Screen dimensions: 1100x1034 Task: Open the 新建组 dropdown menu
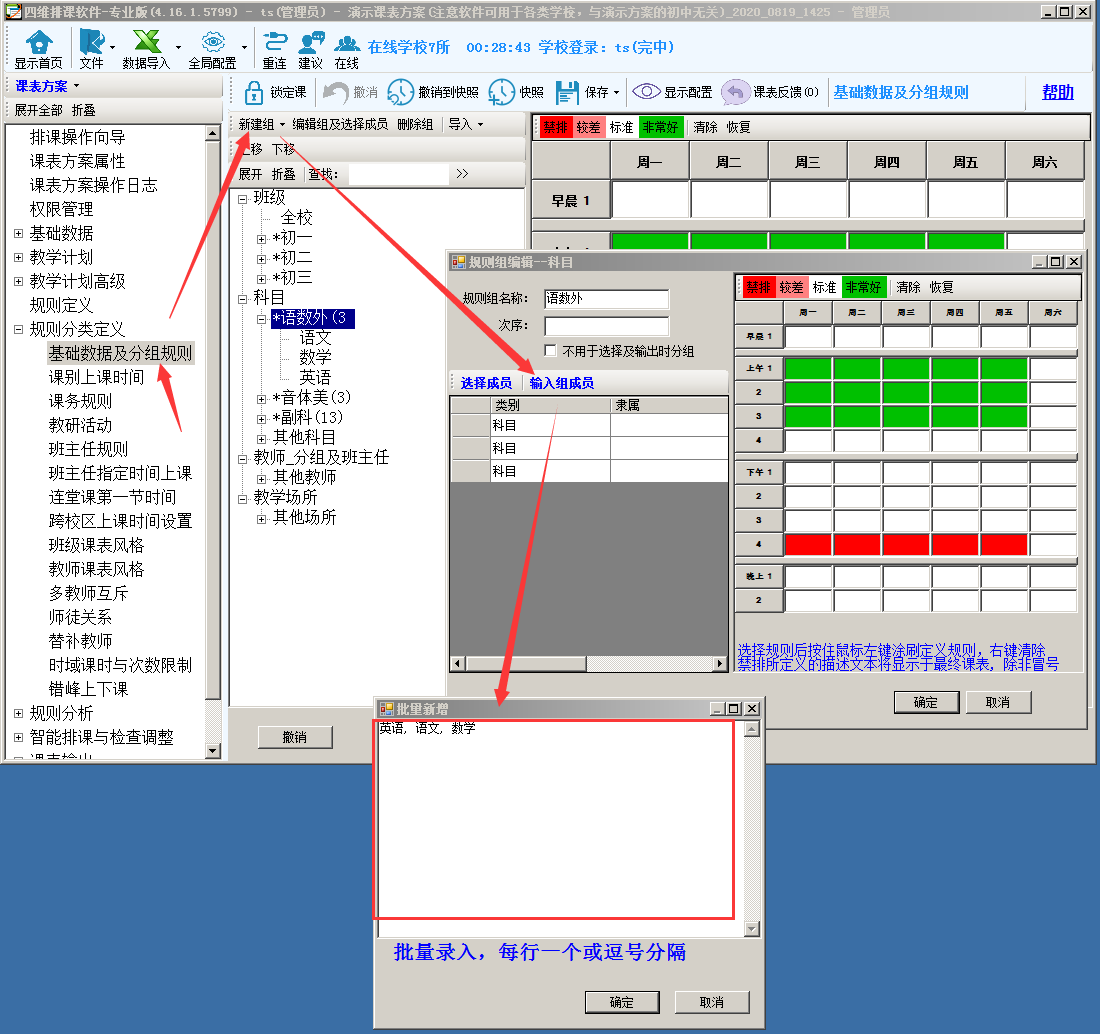coord(262,124)
